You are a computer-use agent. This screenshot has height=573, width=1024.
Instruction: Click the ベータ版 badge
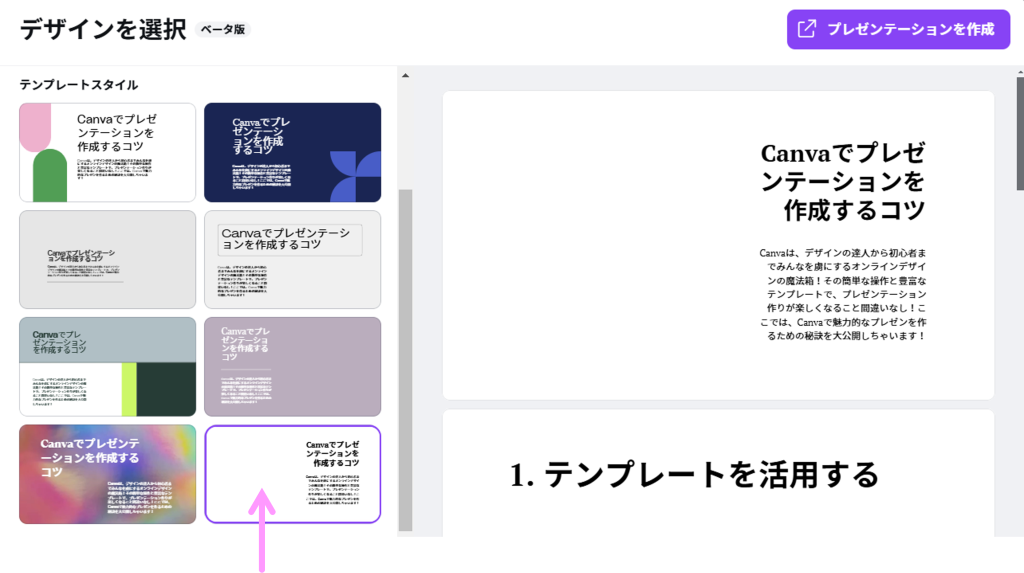(223, 30)
